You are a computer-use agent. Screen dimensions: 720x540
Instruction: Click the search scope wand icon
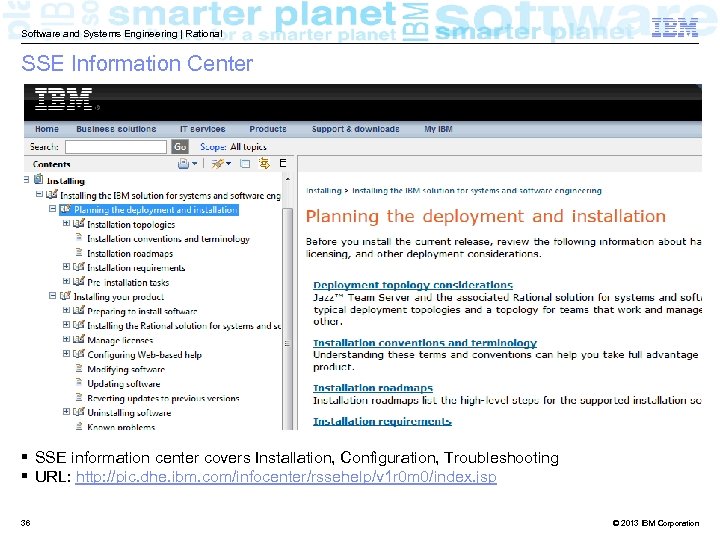pos(217,163)
